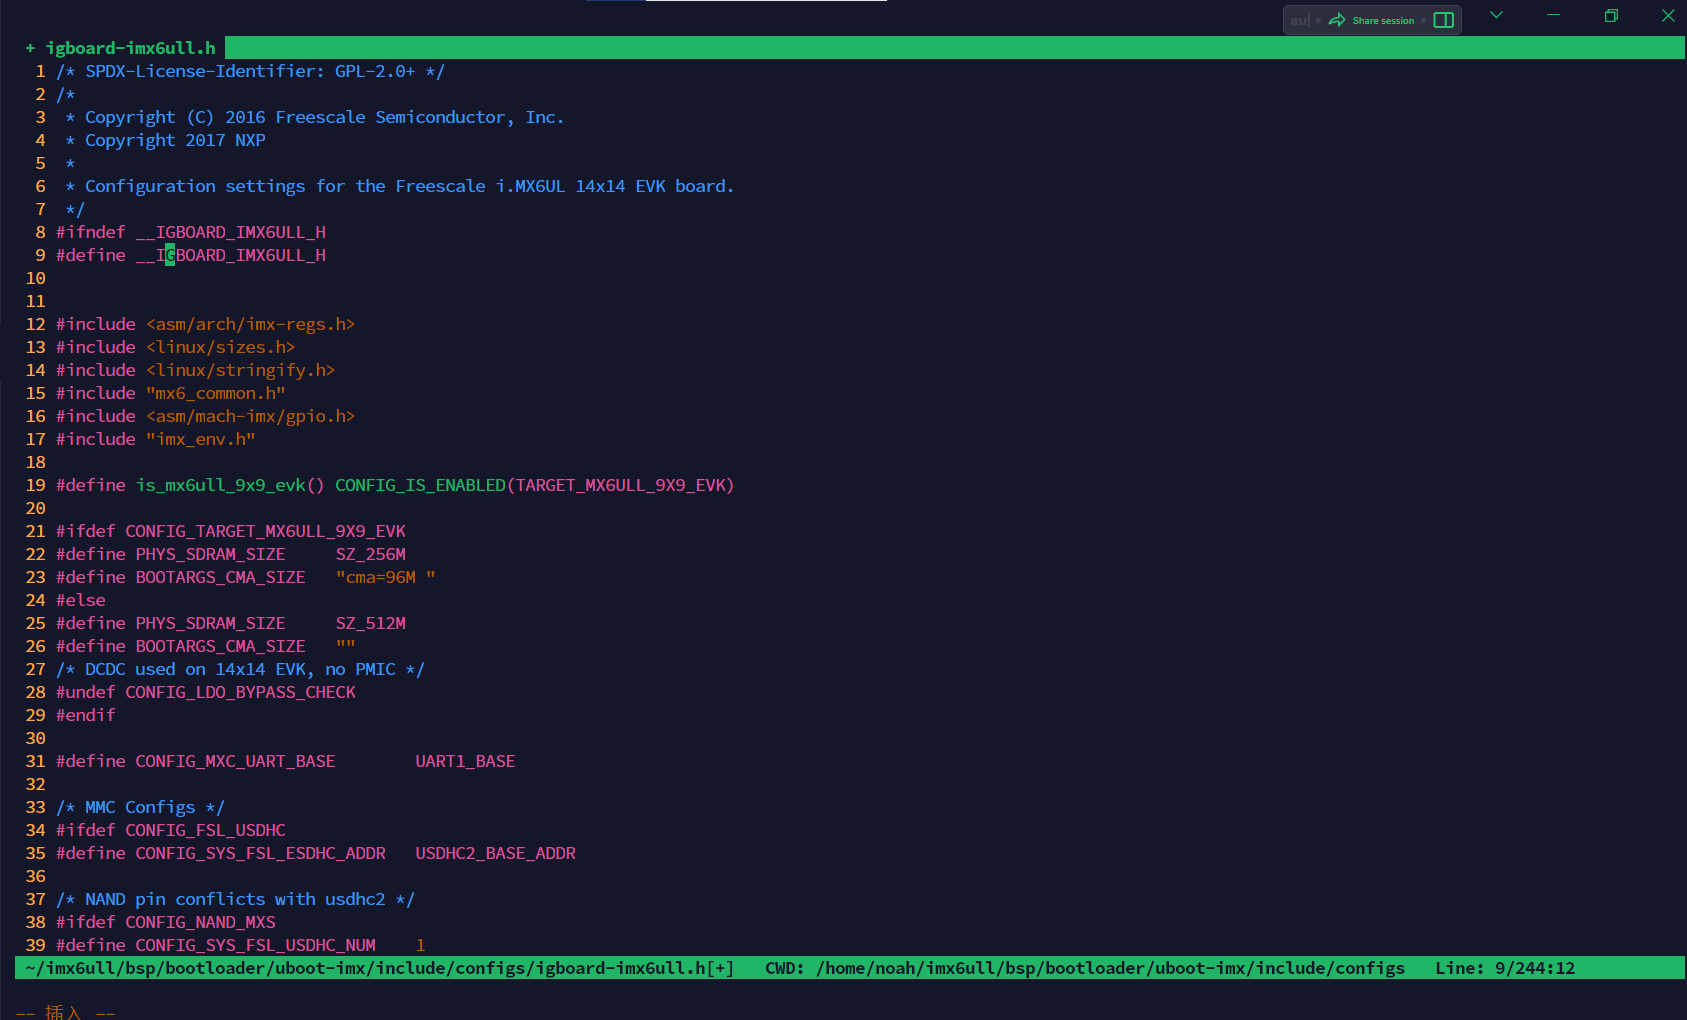Viewport: 1687px width, 1020px height.
Task: Click the #else directive on line 24
Action: [81, 600]
